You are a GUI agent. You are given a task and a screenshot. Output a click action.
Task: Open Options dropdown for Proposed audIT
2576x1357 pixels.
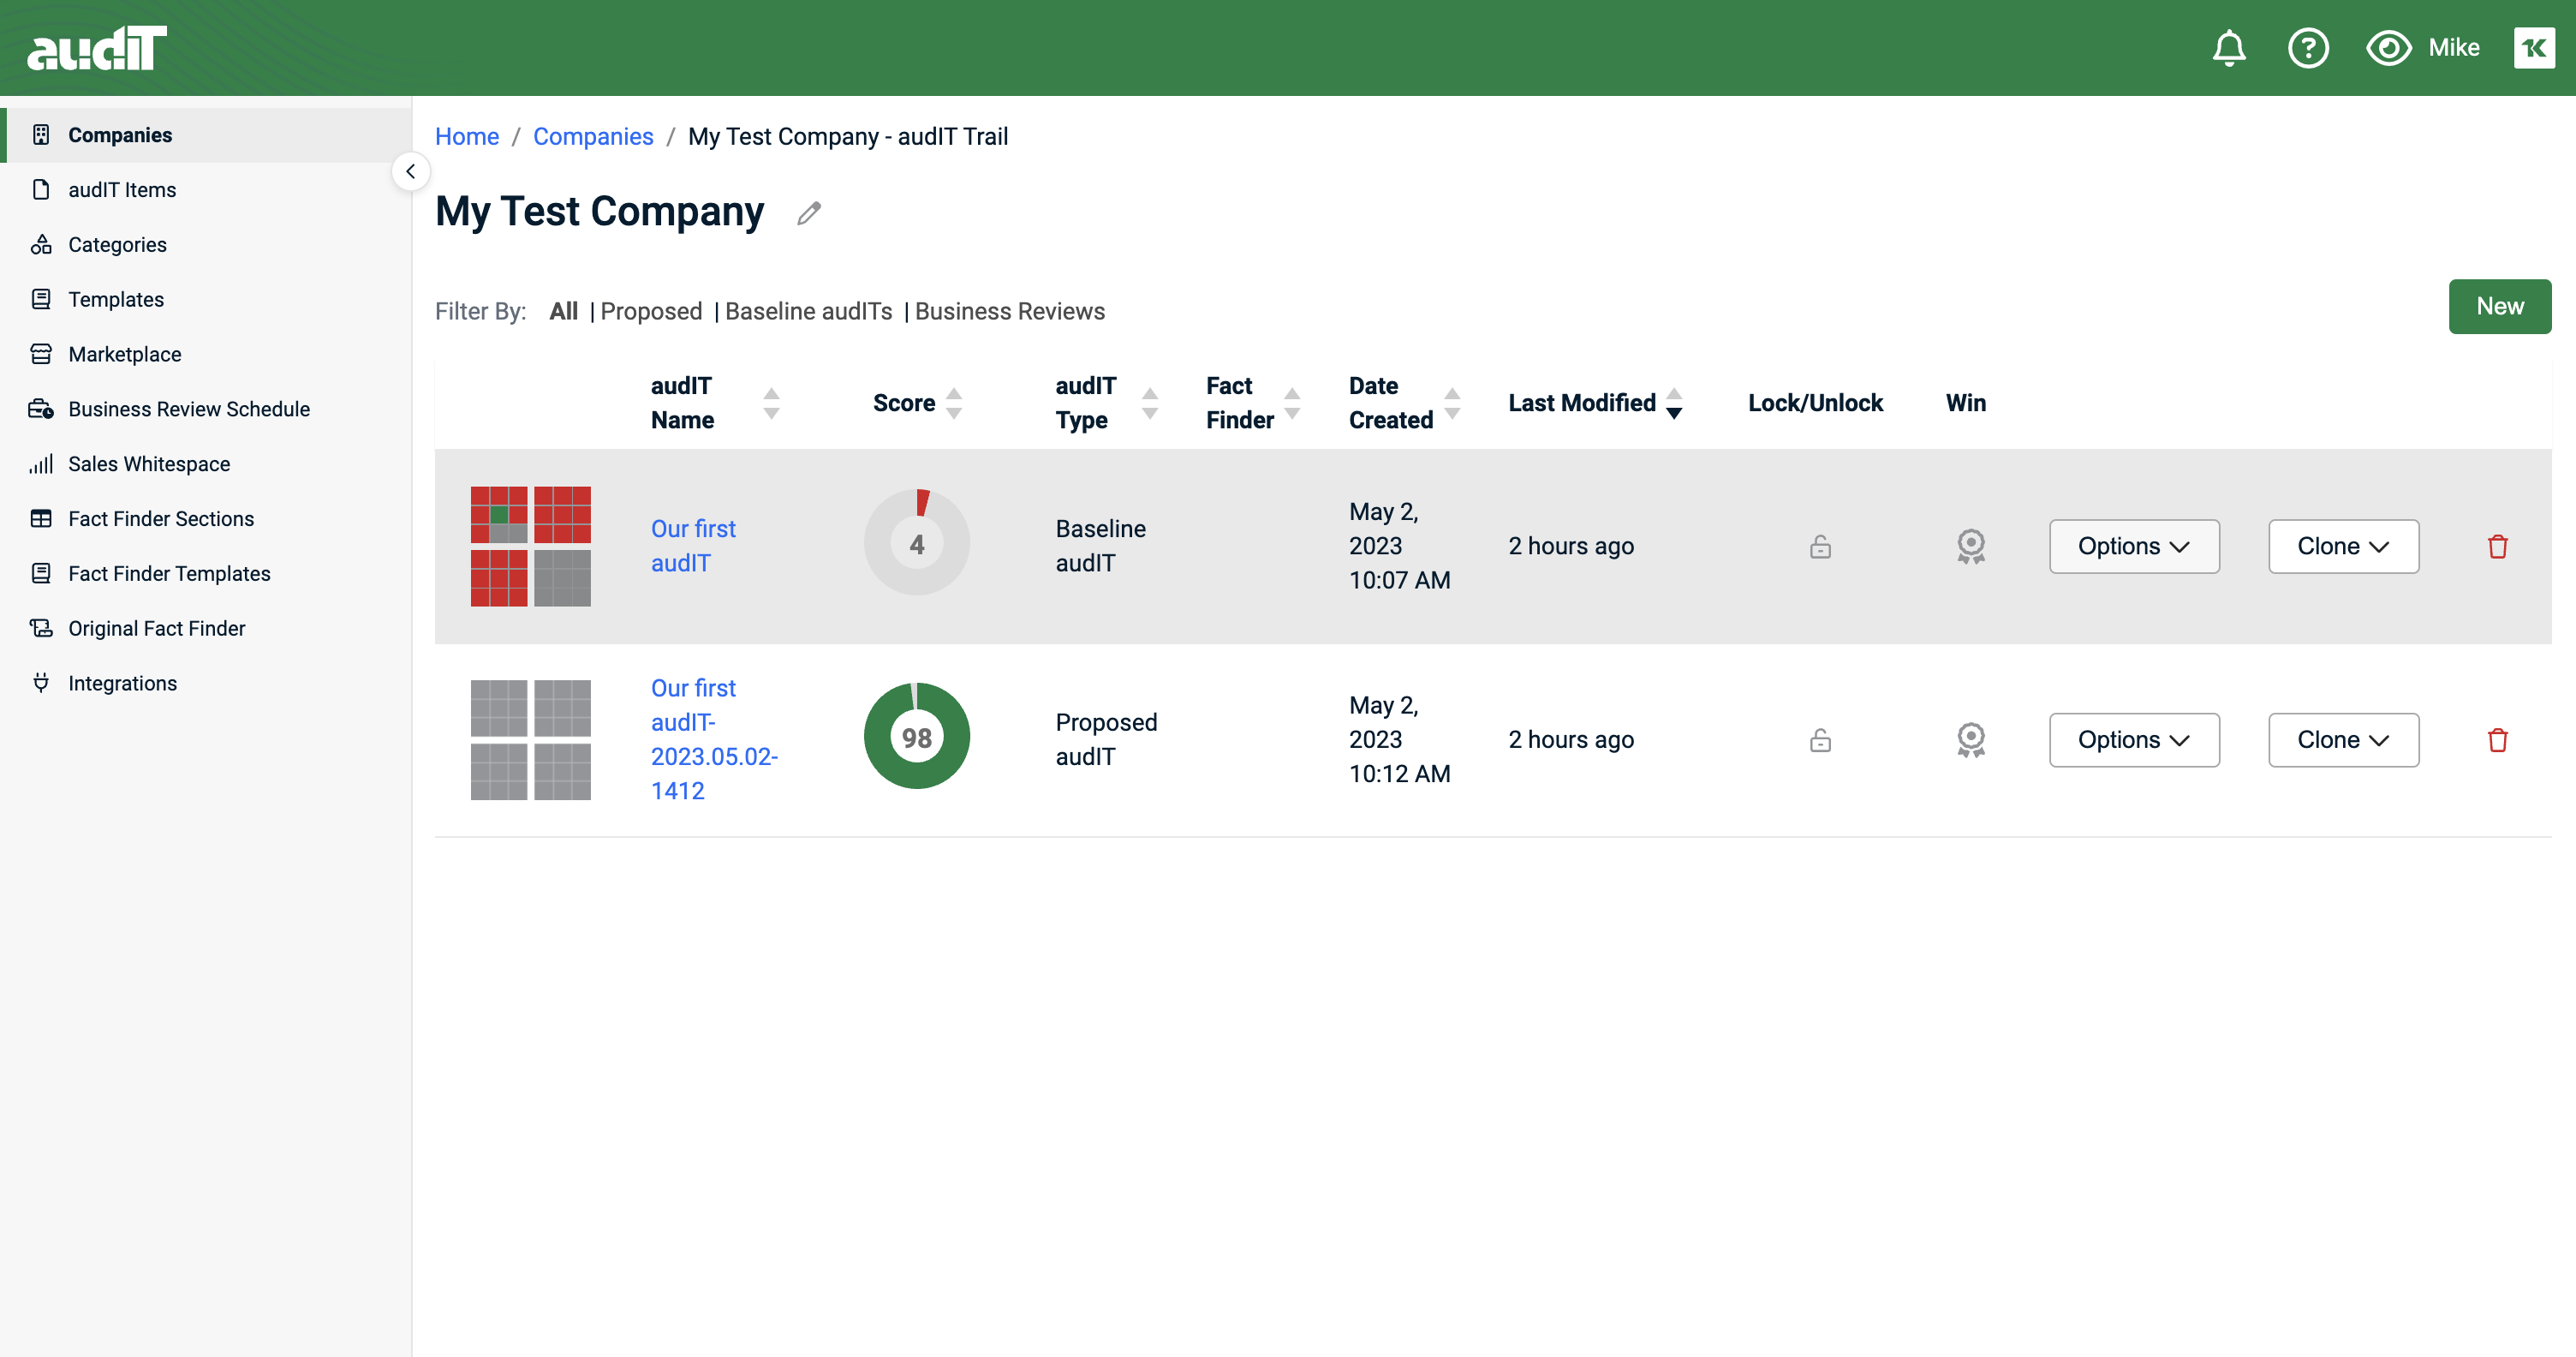pyautogui.click(x=2134, y=740)
